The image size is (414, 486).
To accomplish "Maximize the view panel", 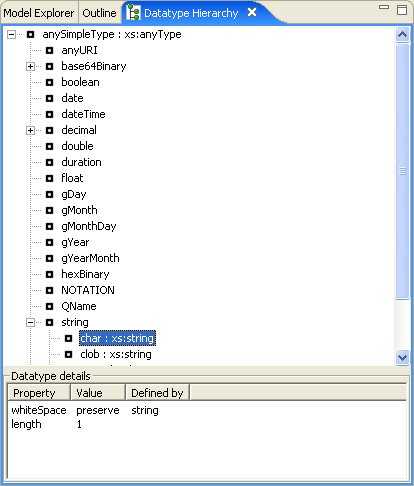I will click(402, 10).
